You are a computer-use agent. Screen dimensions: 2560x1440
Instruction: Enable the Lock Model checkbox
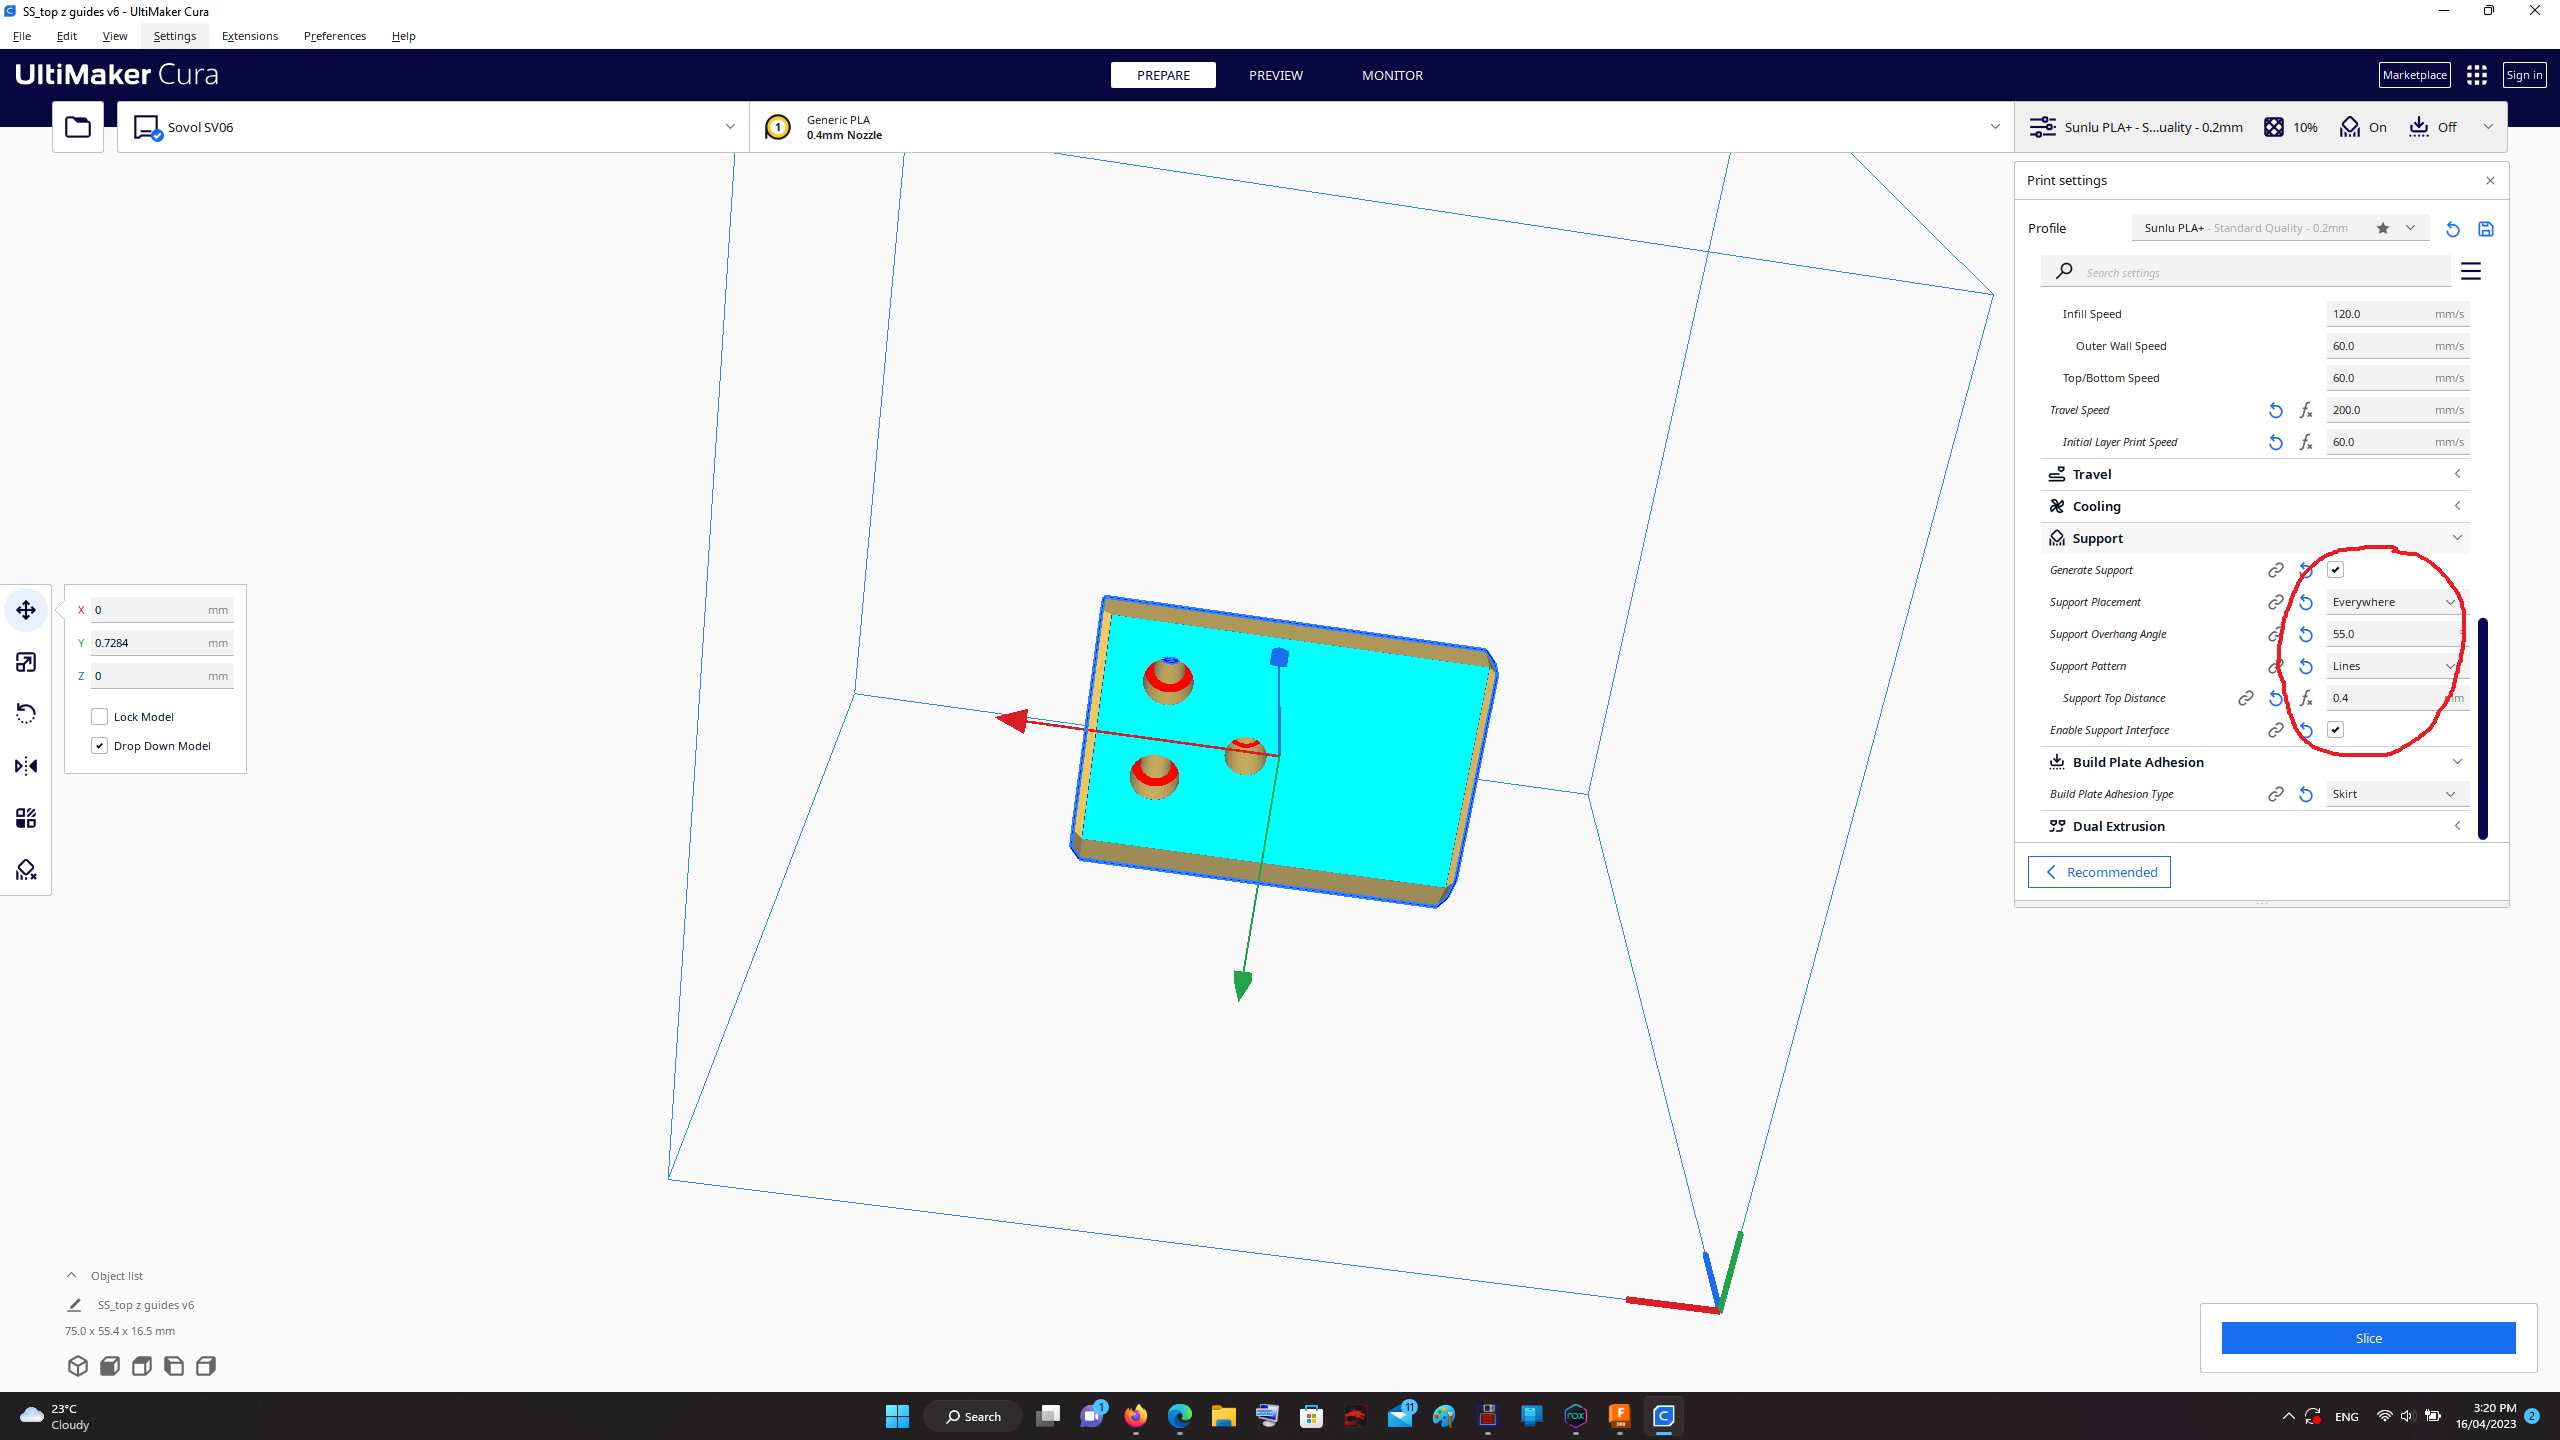pyautogui.click(x=100, y=716)
